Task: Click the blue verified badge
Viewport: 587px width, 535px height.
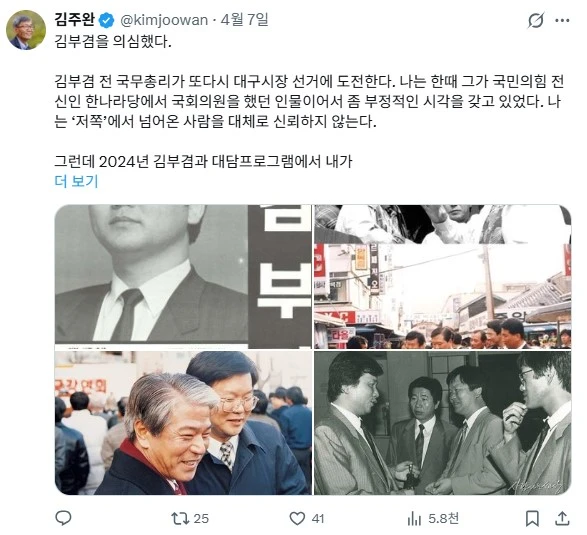Action: click(x=106, y=20)
